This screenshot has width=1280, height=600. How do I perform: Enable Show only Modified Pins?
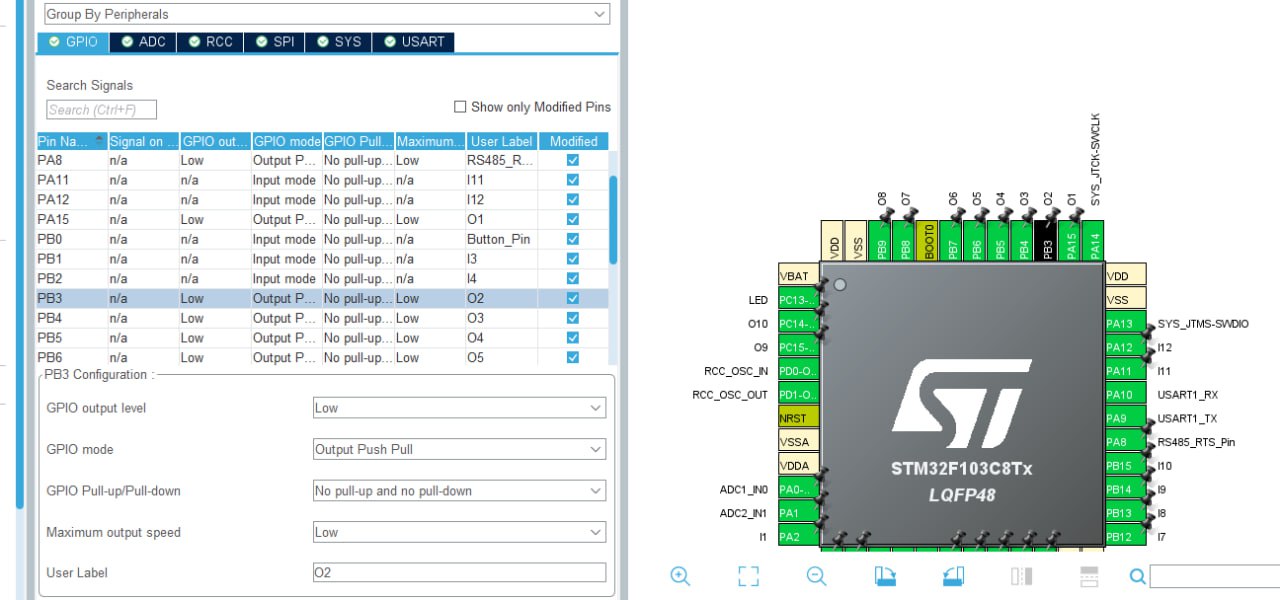(x=460, y=107)
